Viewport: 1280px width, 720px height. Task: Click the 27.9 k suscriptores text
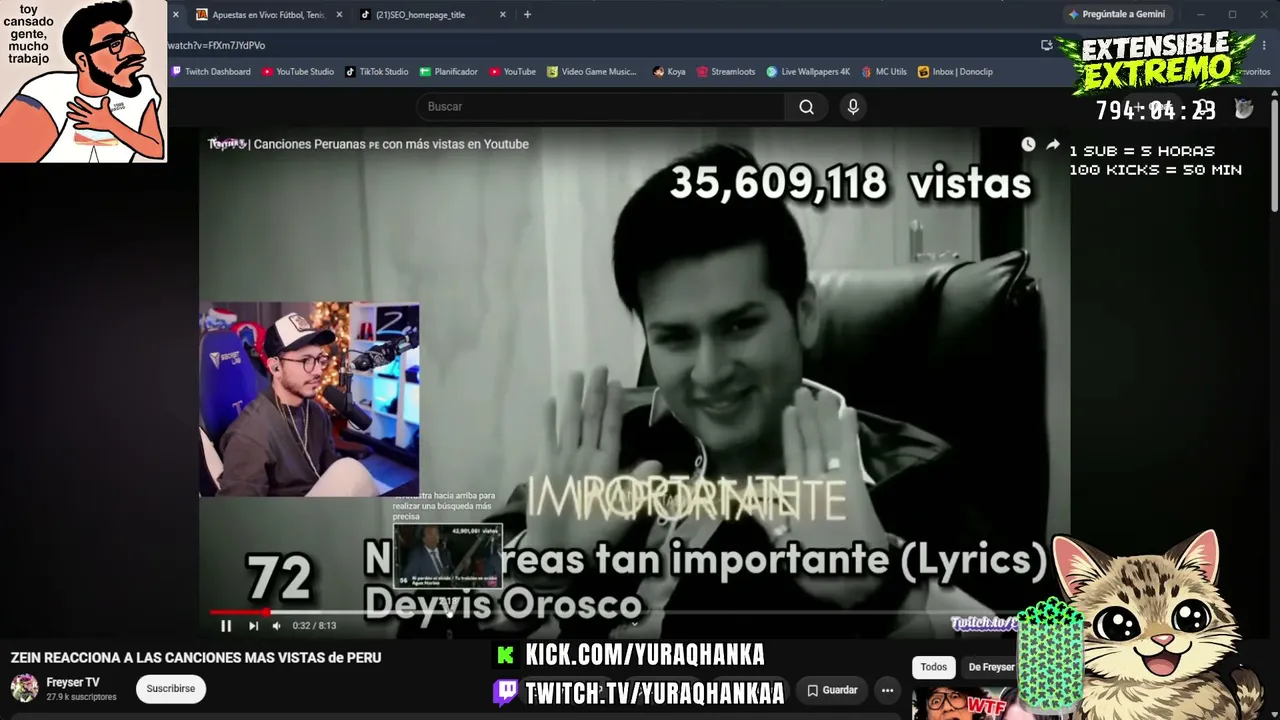[x=81, y=697]
